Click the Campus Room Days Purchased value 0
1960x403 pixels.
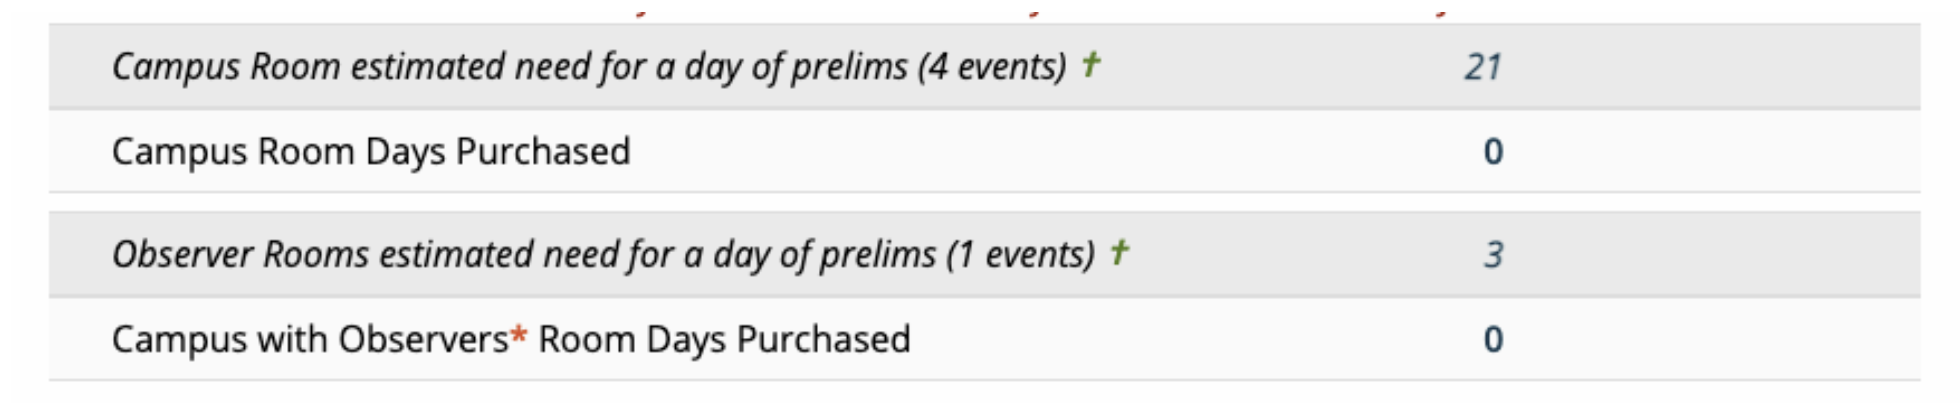pos(1493,151)
